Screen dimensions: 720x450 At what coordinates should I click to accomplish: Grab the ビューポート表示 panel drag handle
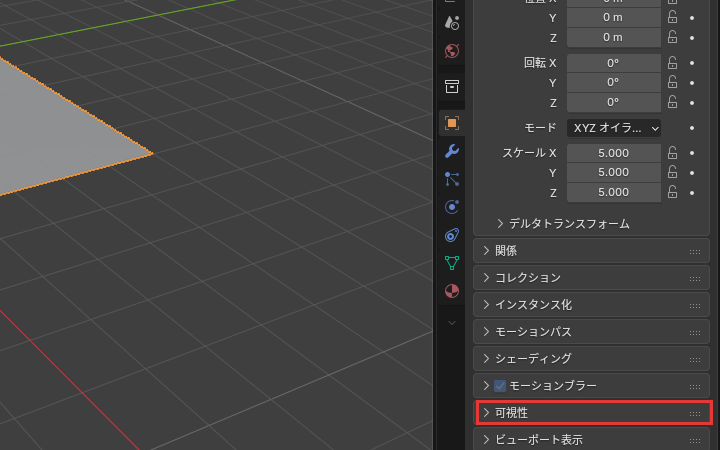695,441
